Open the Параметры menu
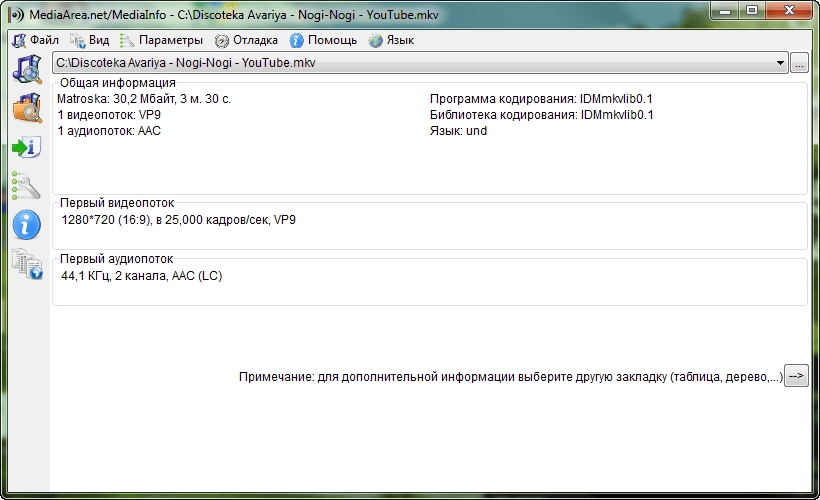This screenshot has width=820, height=500. 161,40
